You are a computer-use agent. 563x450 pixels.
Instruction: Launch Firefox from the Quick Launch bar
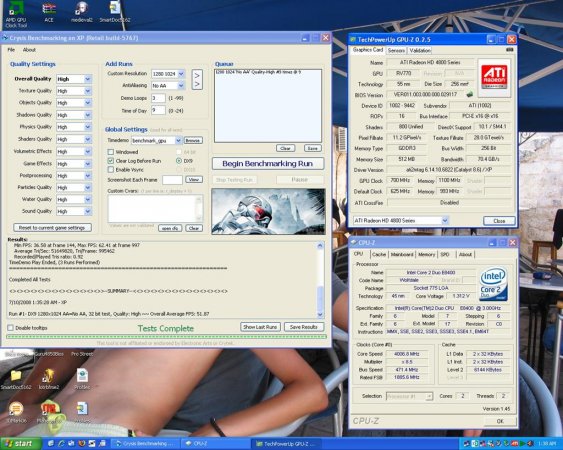pos(82,444)
